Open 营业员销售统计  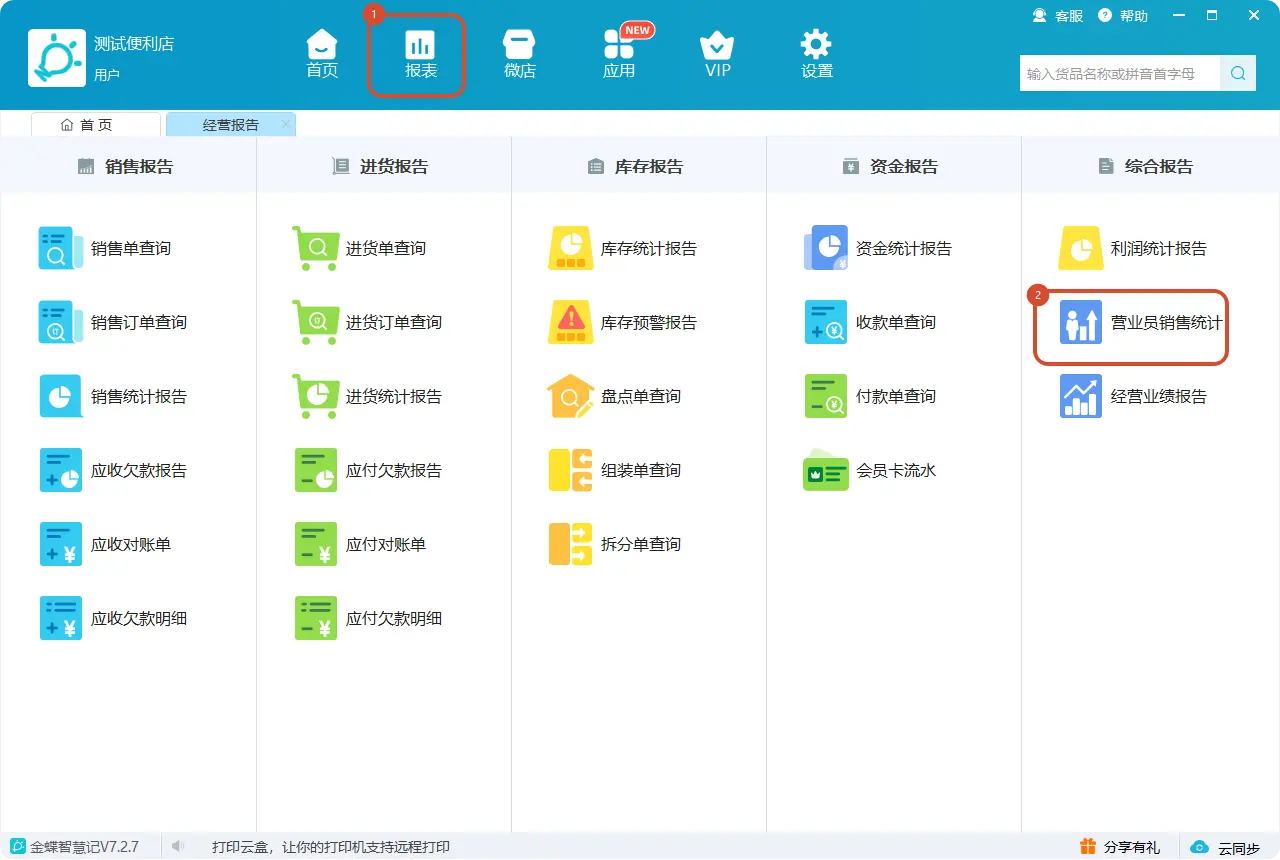tap(1140, 322)
